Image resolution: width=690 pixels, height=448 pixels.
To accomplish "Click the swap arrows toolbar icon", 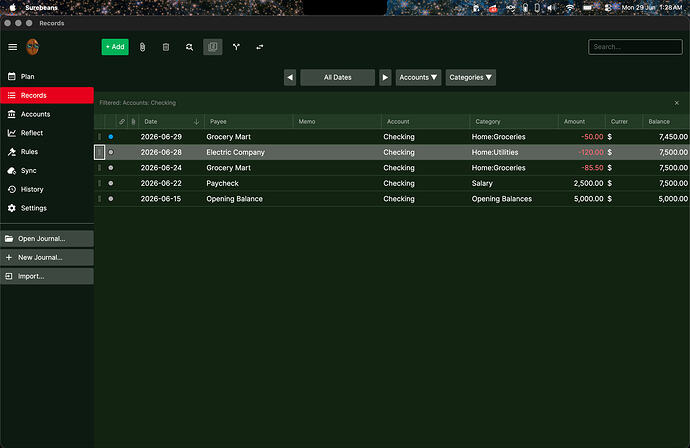I will click(260, 47).
